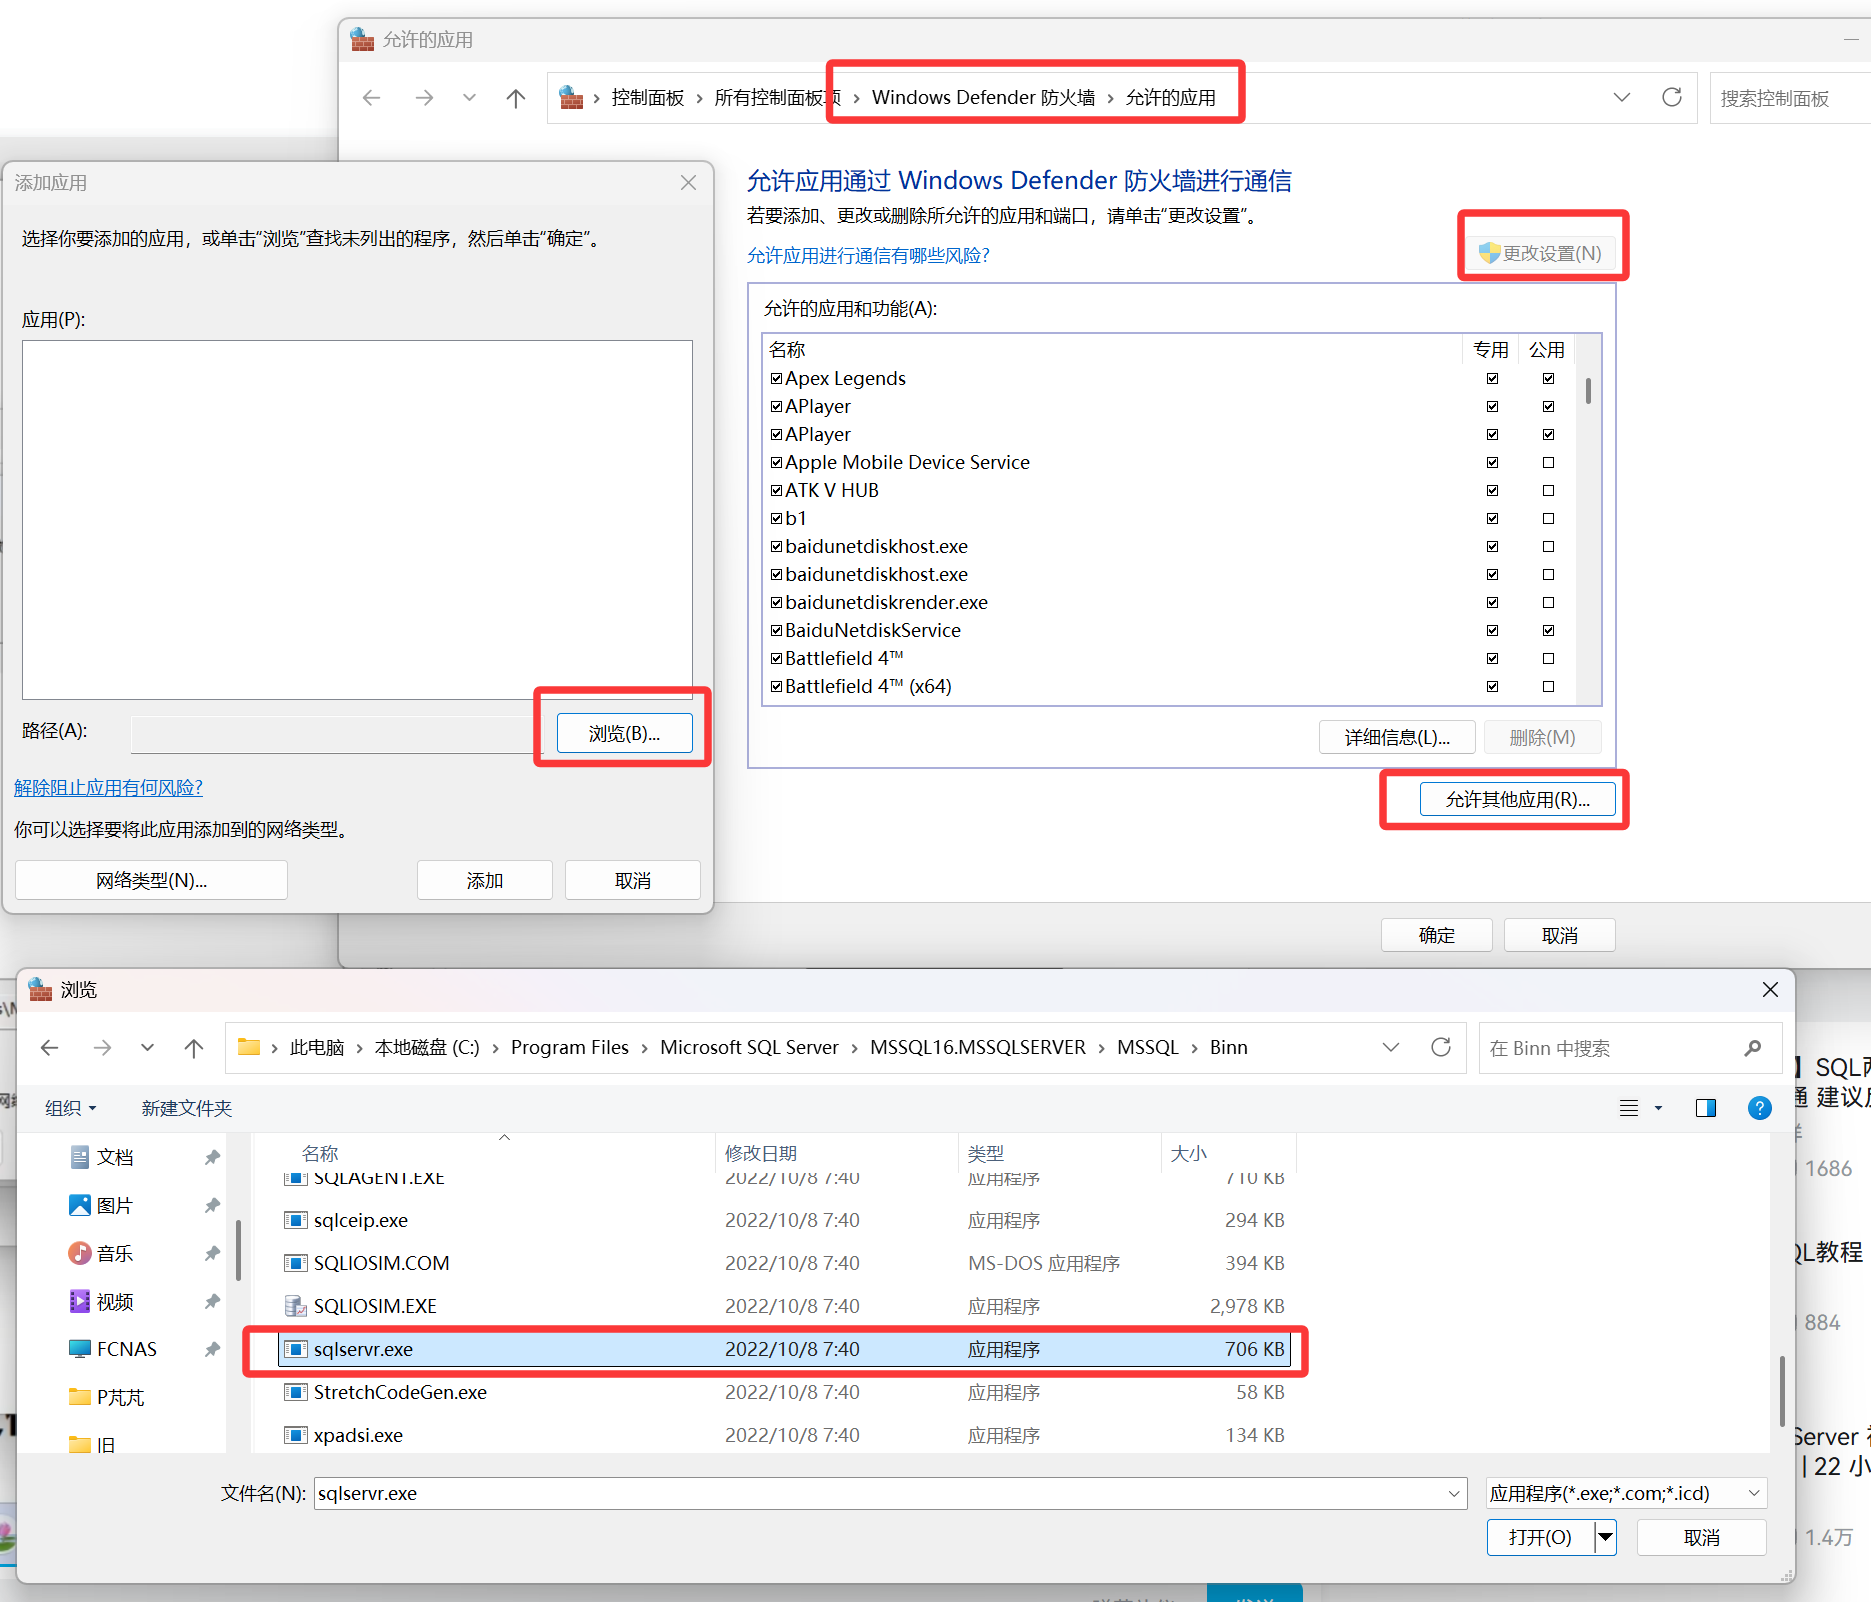
Task: Toggle Apple Mobile Device Service public checkbox
Action: point(1548,462)
